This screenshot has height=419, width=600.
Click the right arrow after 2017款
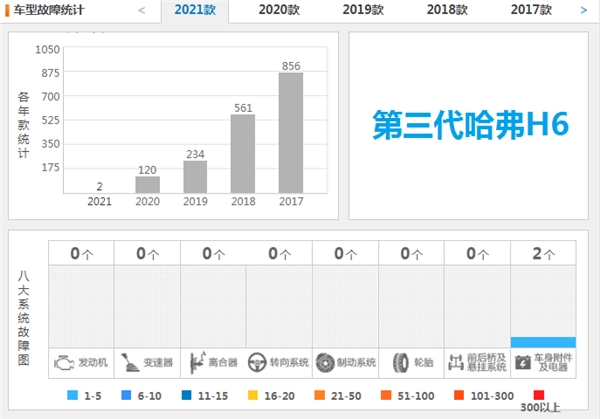point(584,10)
